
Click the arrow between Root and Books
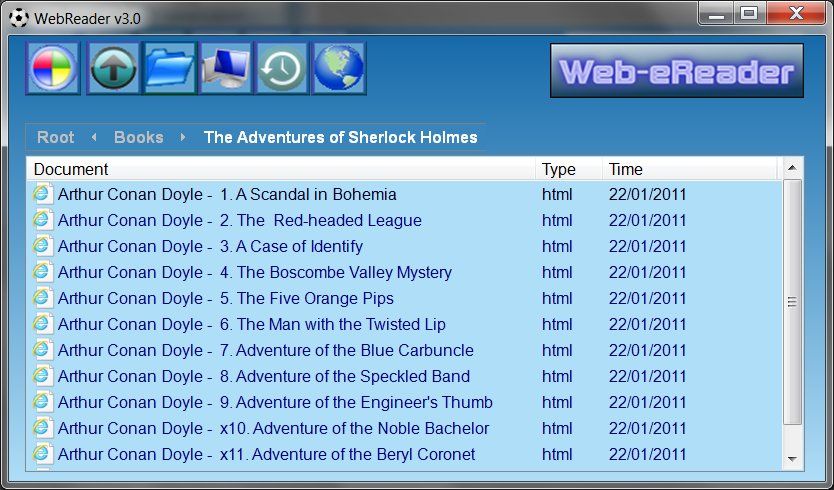[x=94, y=137]
